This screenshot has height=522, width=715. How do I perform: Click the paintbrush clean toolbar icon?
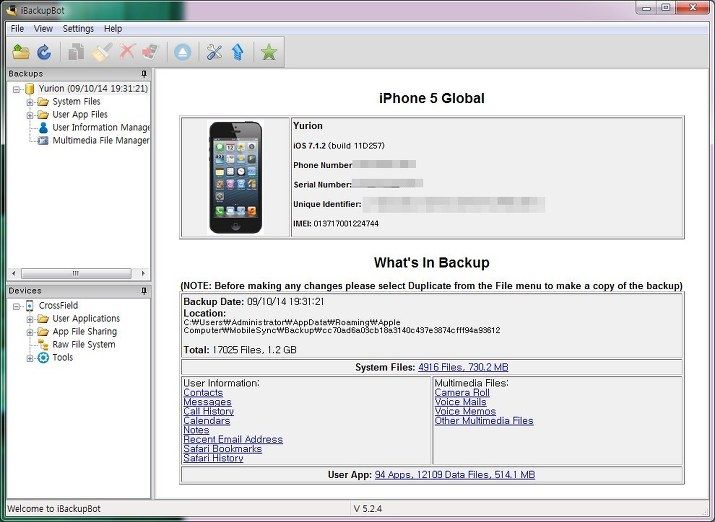coord(101,52)
